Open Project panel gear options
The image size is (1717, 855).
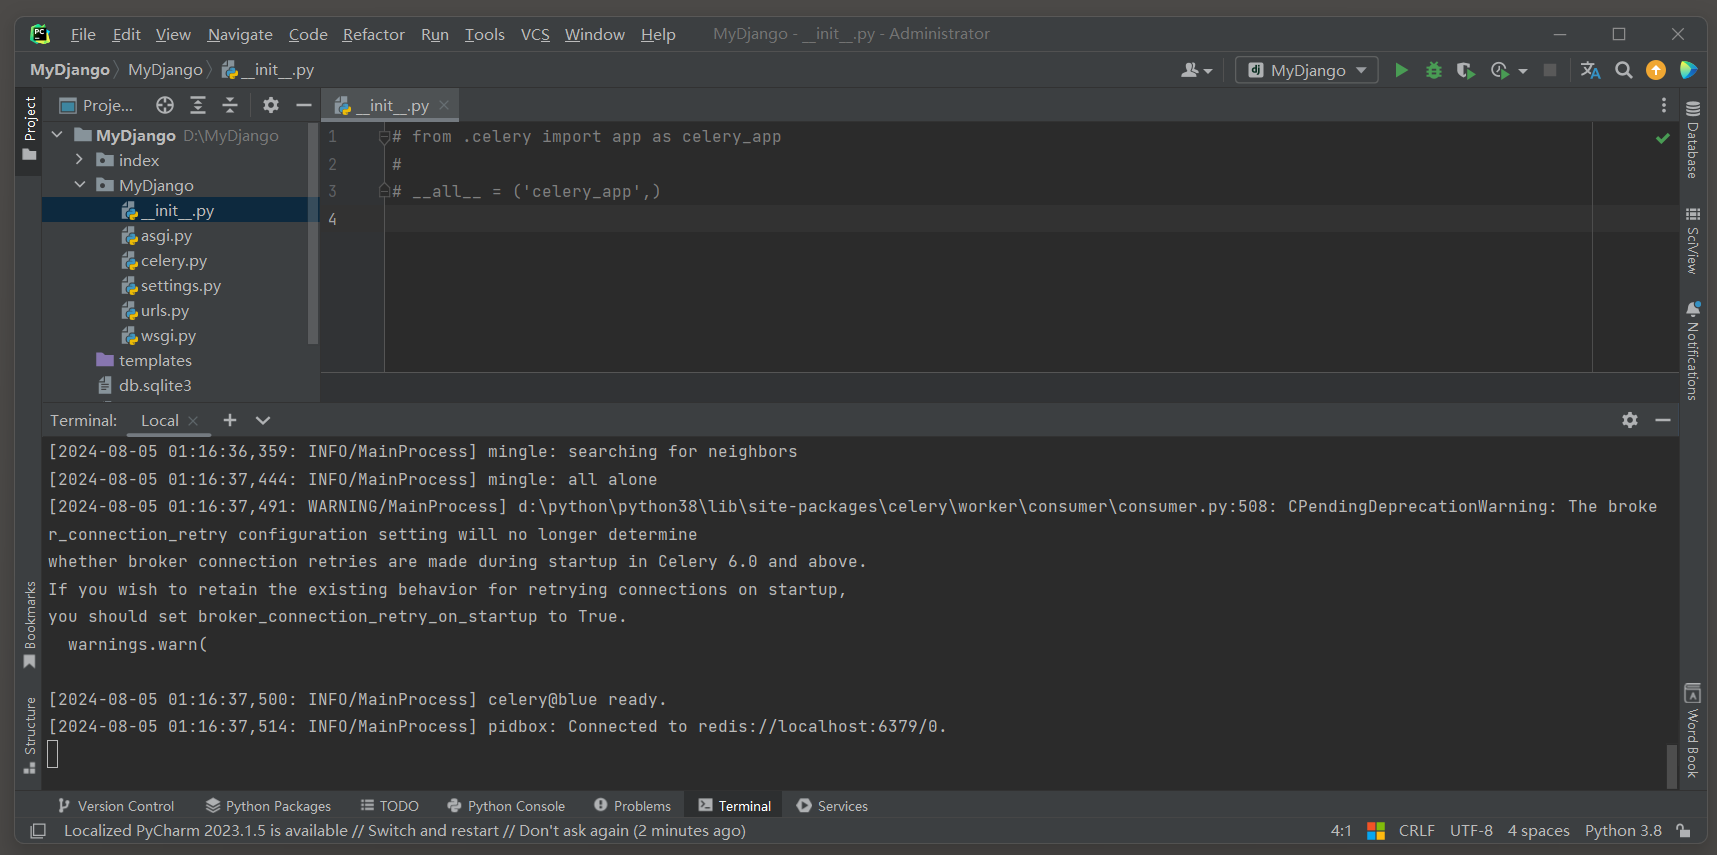click(271, 105)
